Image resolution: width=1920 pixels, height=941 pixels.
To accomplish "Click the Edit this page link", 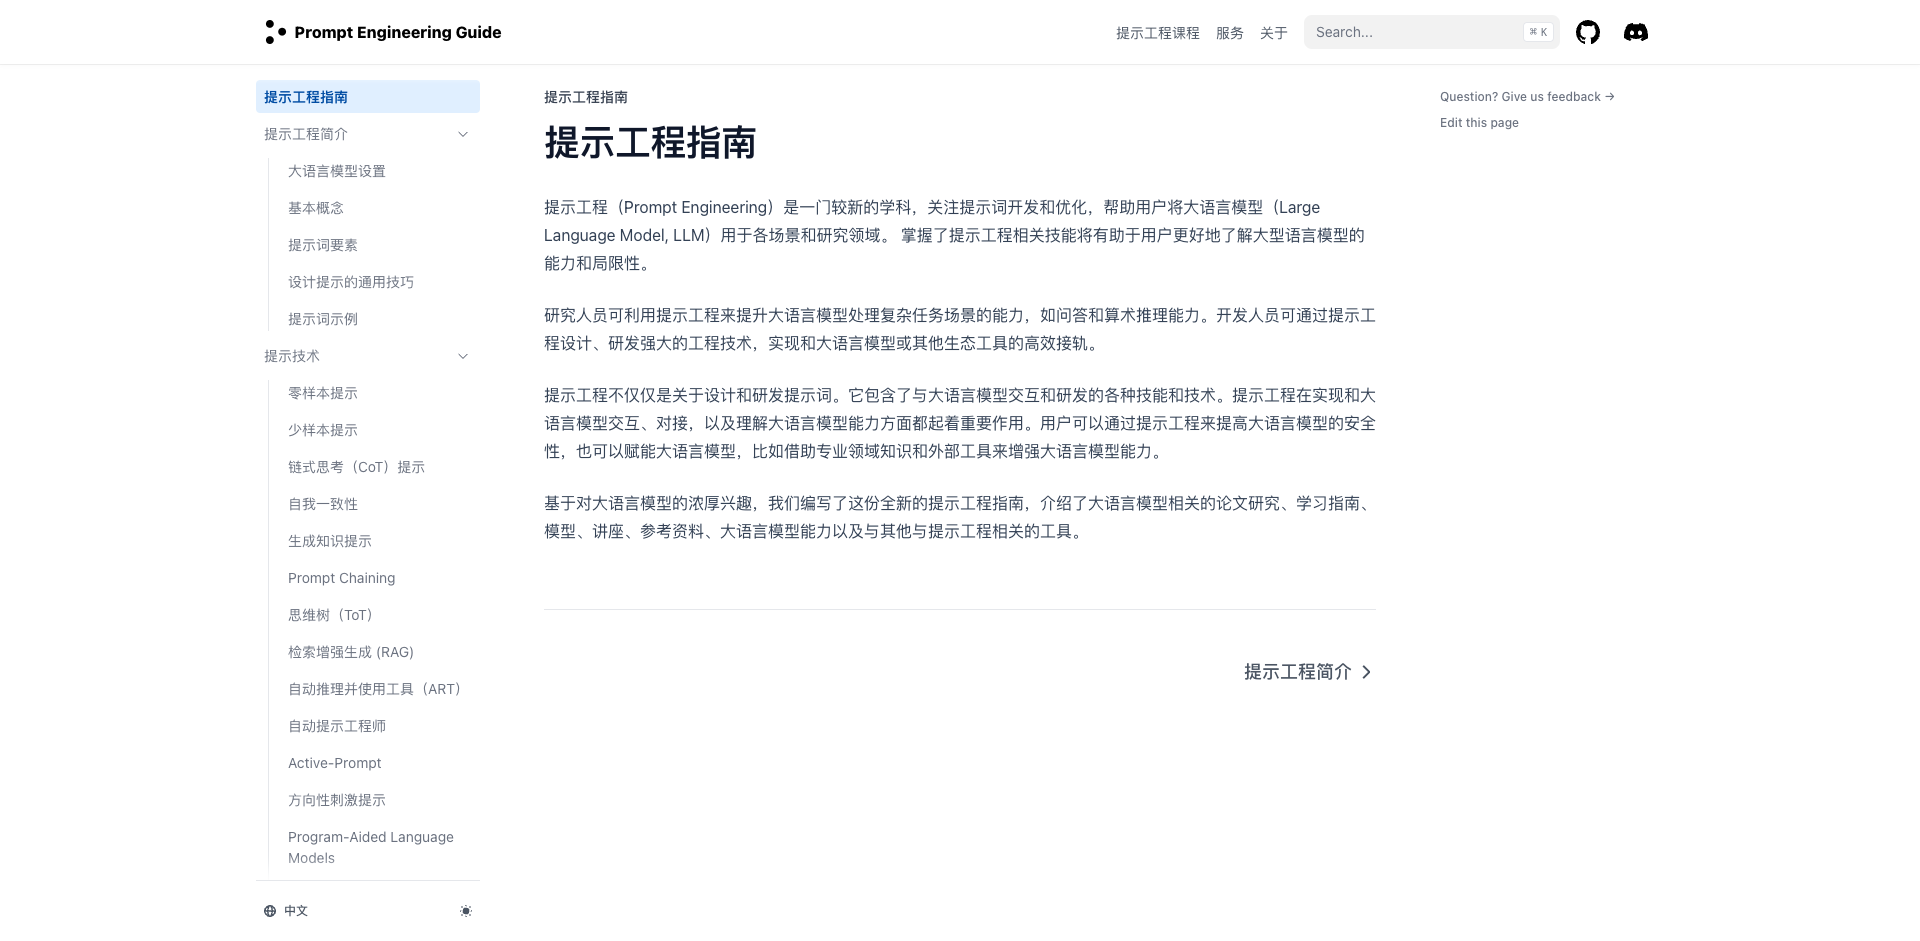I will 1479,123.
